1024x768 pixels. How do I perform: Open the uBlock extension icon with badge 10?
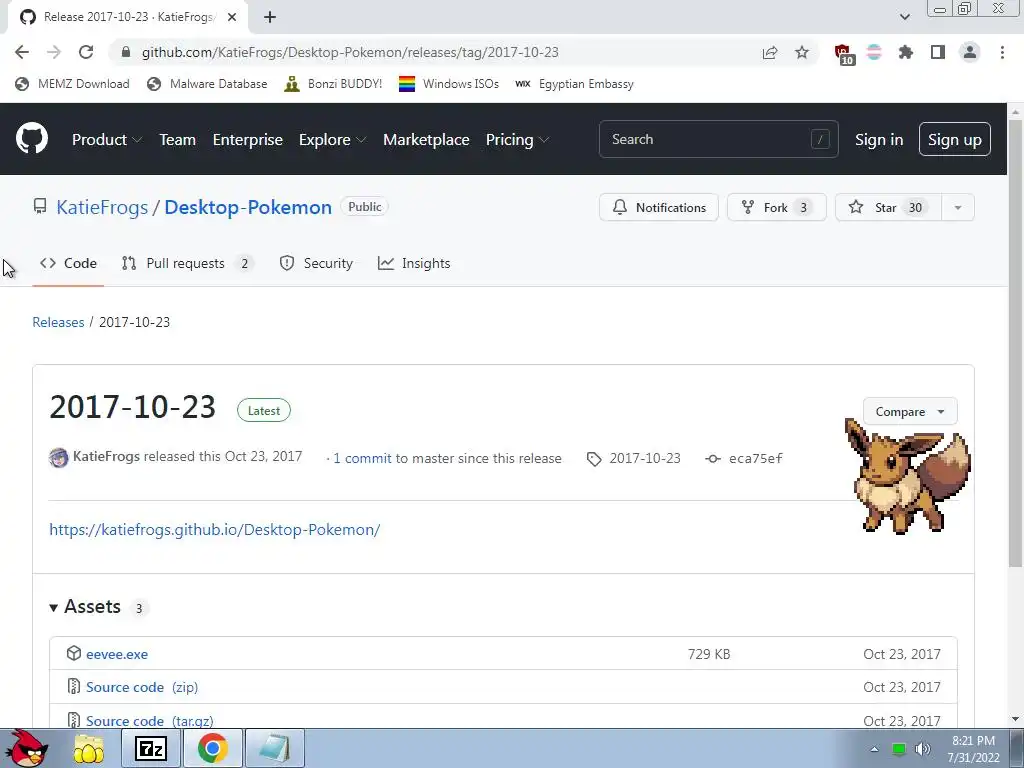pyautogui.click(x=844, y=54)
